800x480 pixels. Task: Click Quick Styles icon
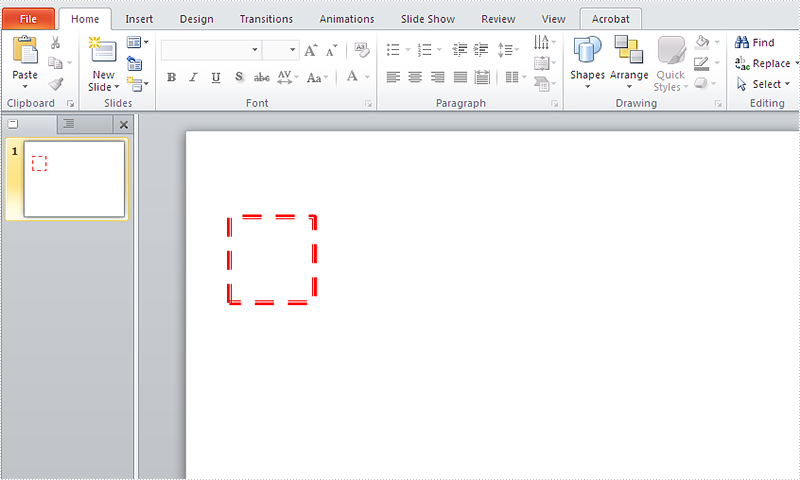click(x=671, y=50)
